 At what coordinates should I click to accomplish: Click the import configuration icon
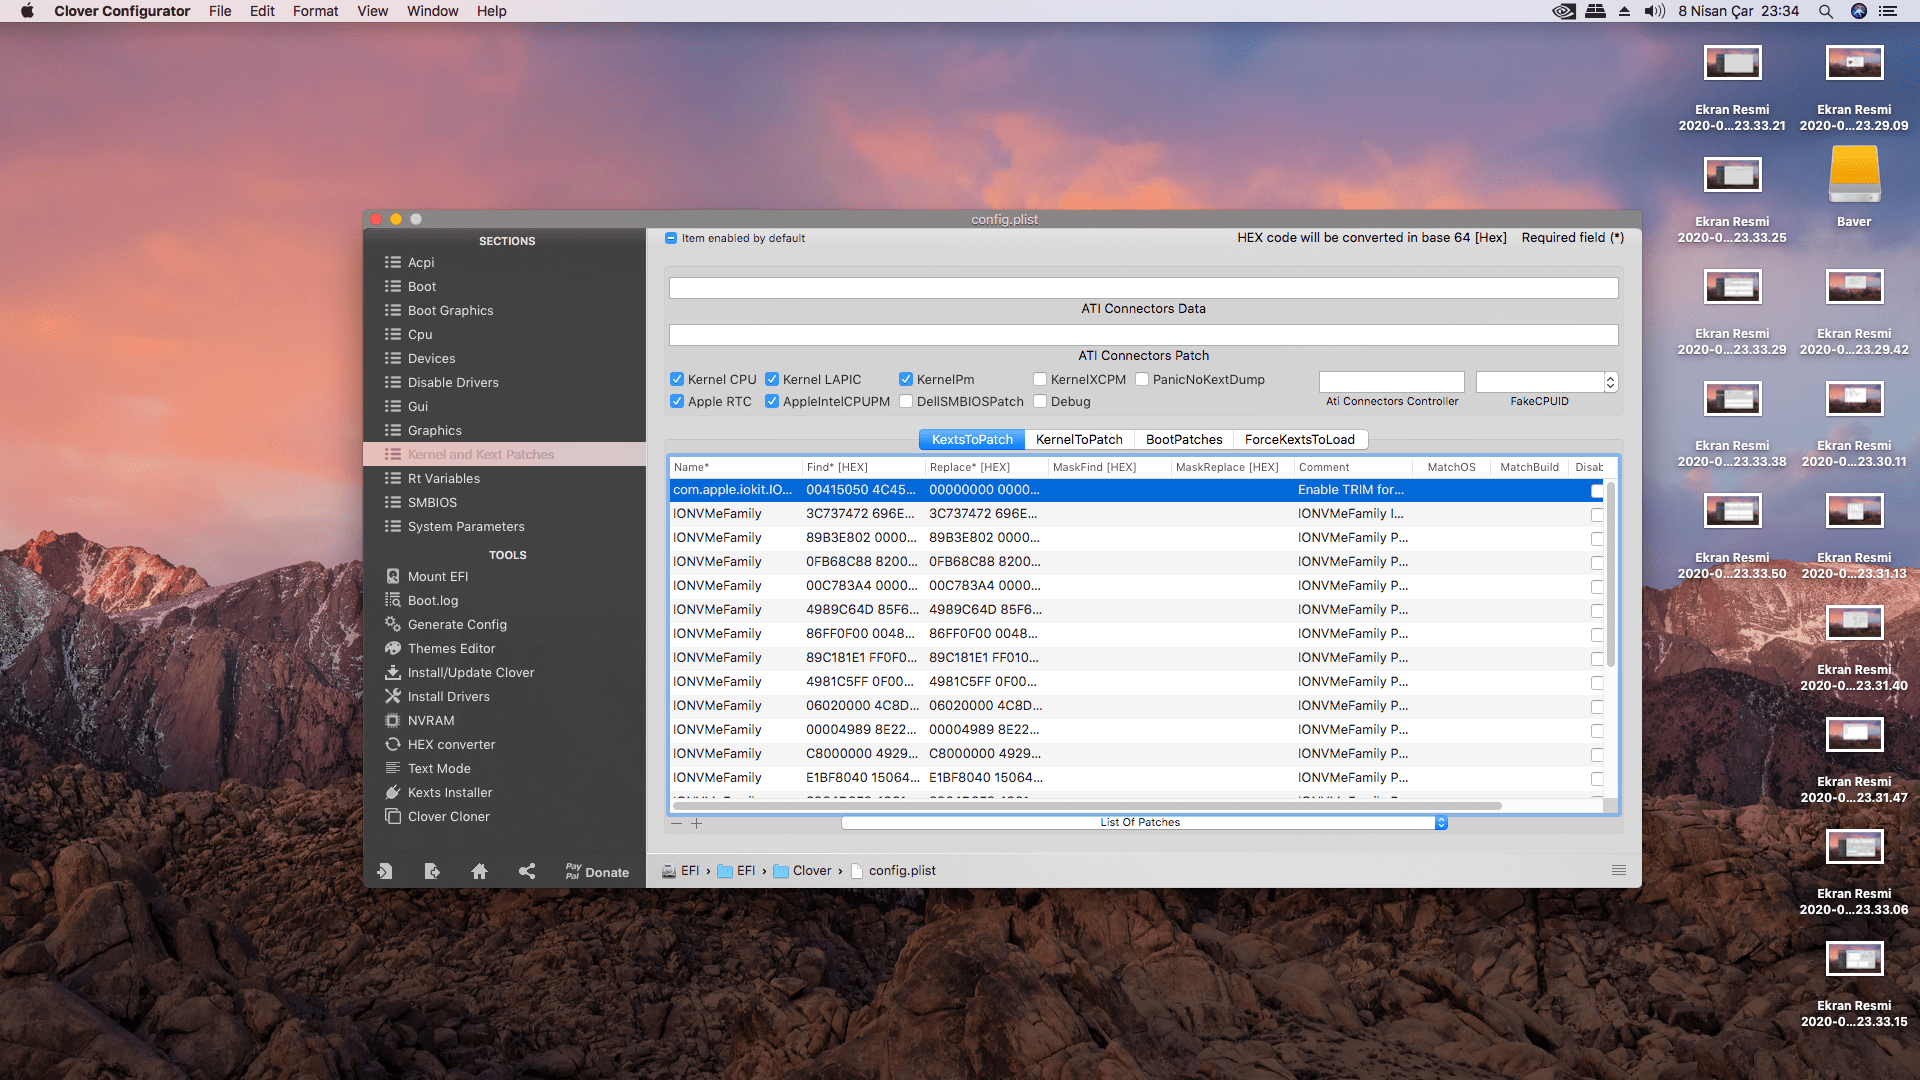click(x=385, y=871)
